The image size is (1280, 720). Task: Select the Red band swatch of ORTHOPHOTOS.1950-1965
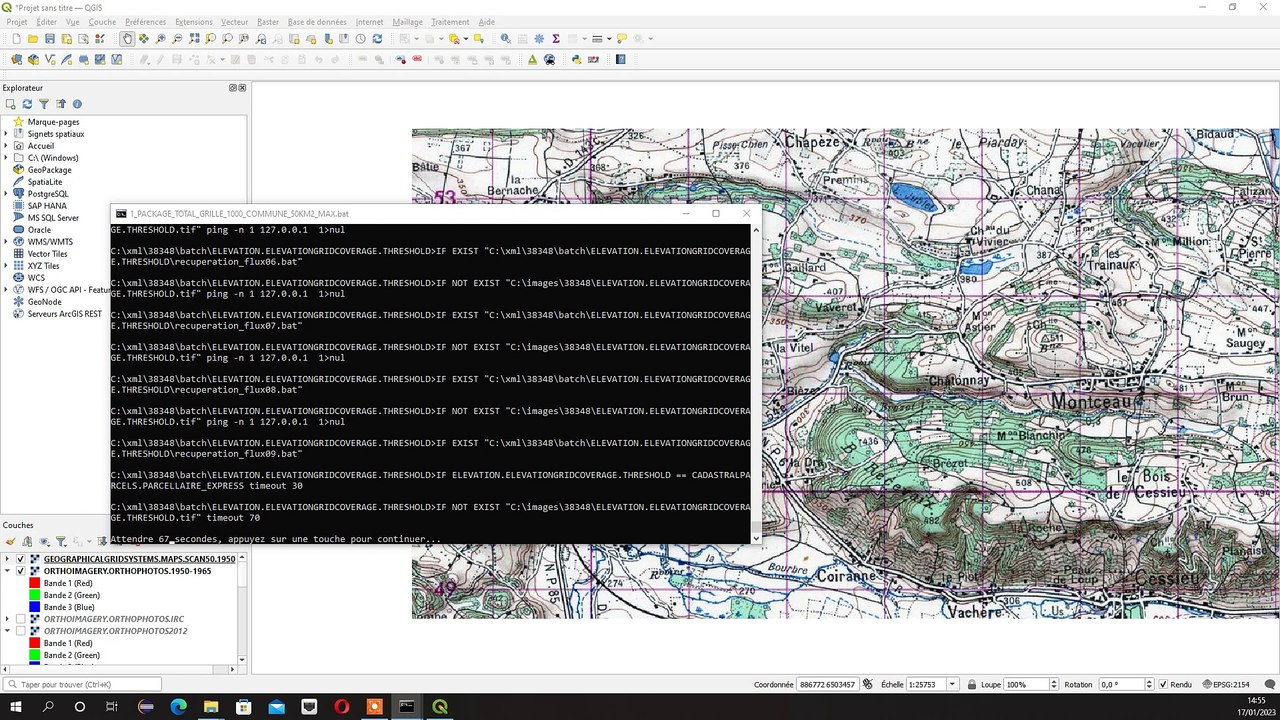(x=35, y=583)
